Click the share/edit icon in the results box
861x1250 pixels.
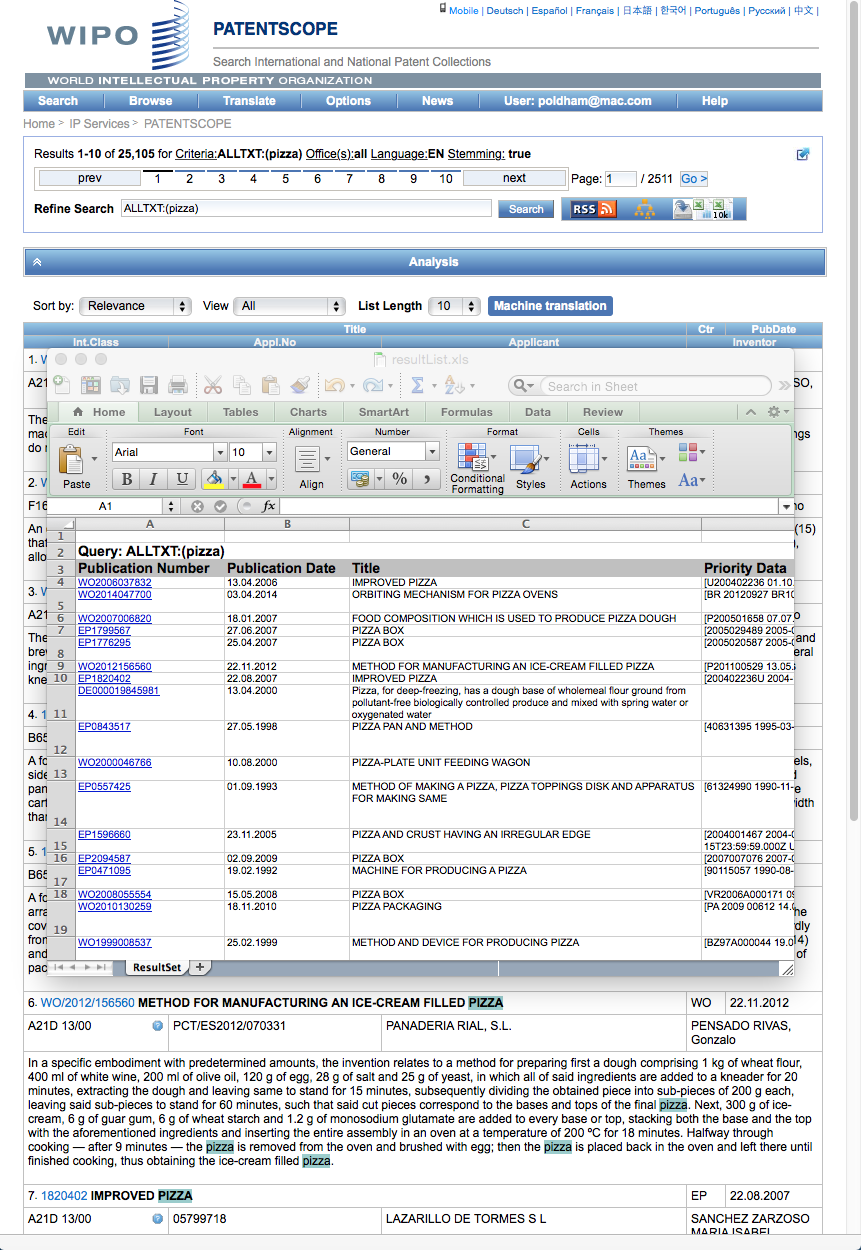click(x=803, y=154)
